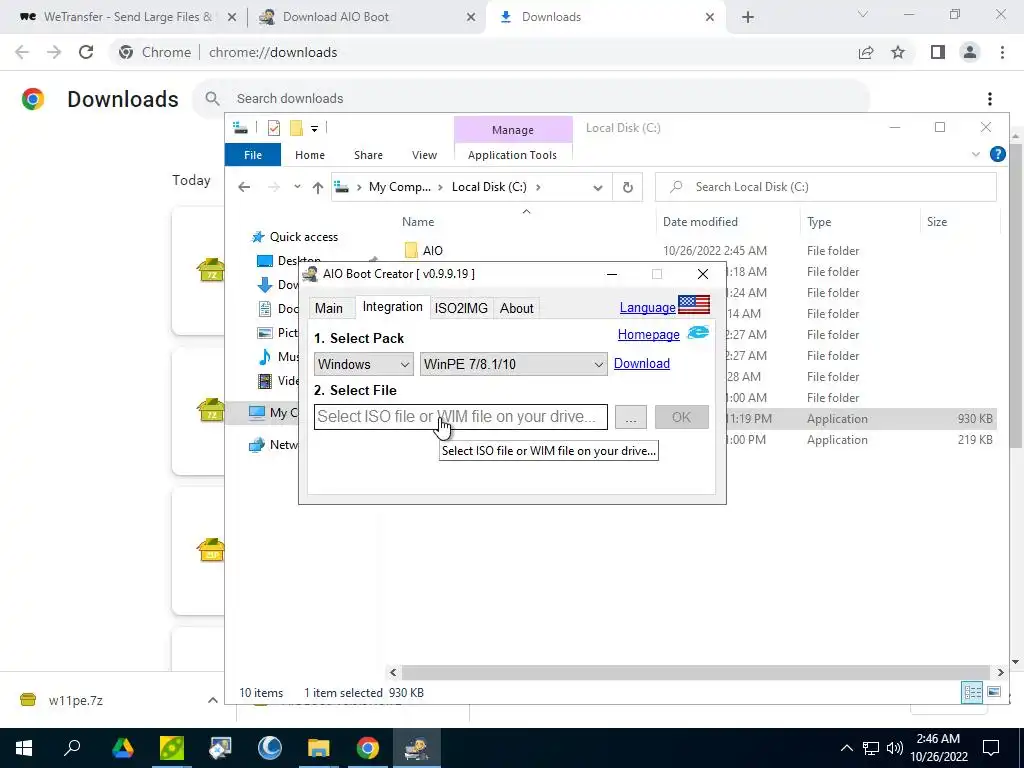Go up one folder level in Explorer
1024x768 pixels.
[x=318, y=188]
